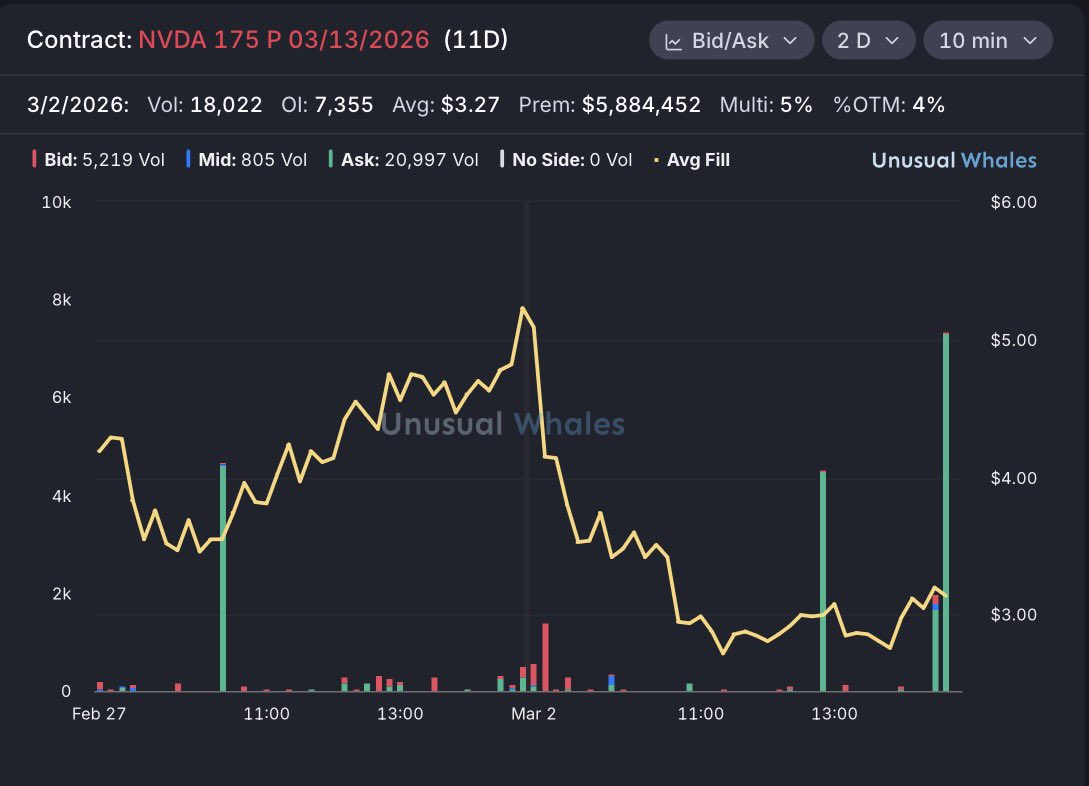Click the Prem: $5,884,452 value
Image resolution: width=1089 pixels, height=786 pixels.
click(x=610, y=105)
